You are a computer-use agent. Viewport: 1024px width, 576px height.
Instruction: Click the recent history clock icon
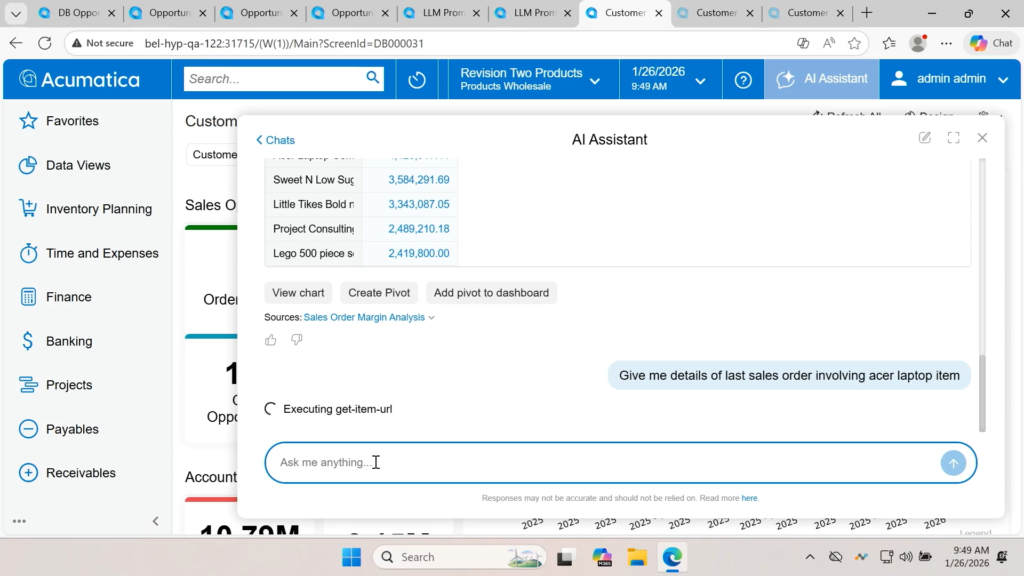pos(417,80)
